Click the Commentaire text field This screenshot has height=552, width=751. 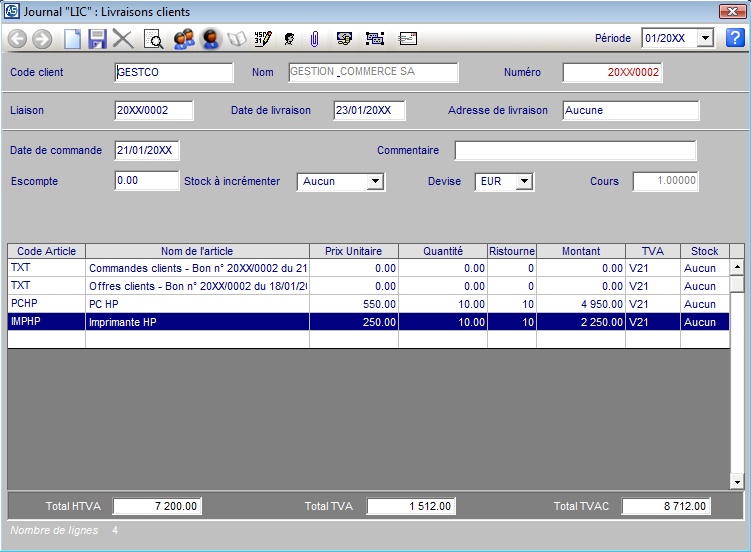pyautogui.click(x=575, y=151)
